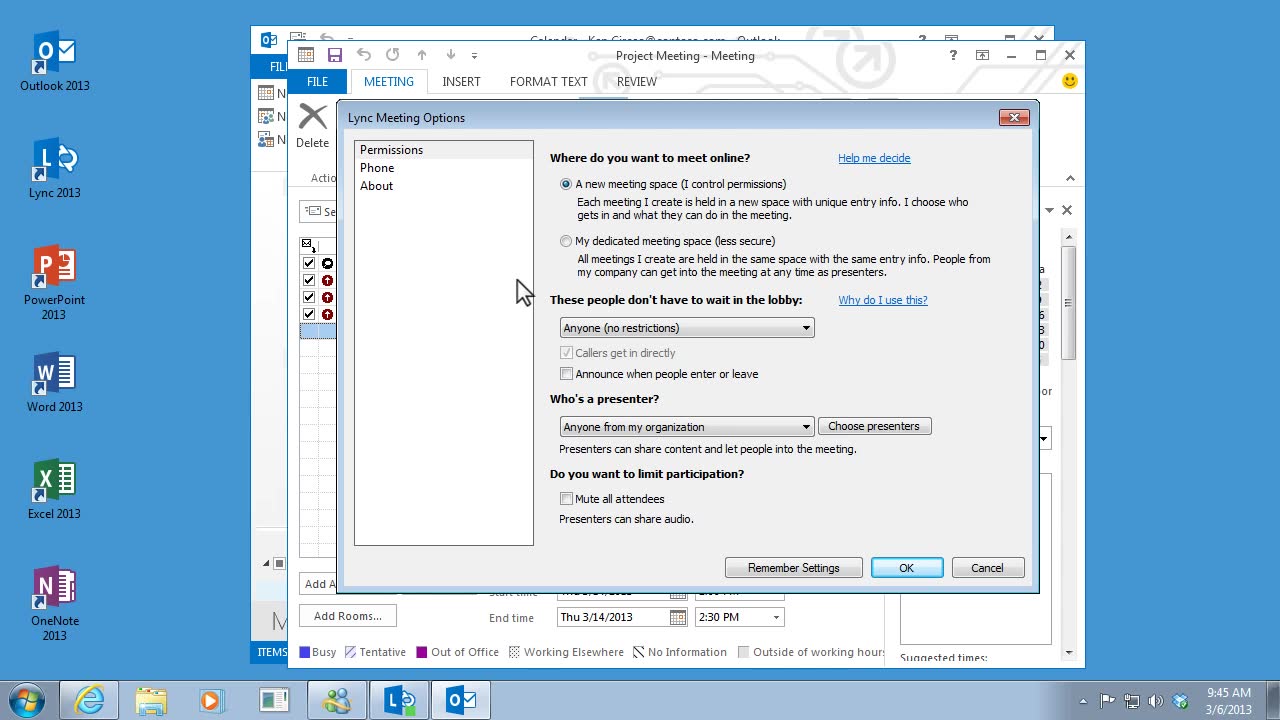The height and width of the screenshot is (720, 1280).
Task: Open the Word 2013 desktop shortcut
Action: (54, 383)
